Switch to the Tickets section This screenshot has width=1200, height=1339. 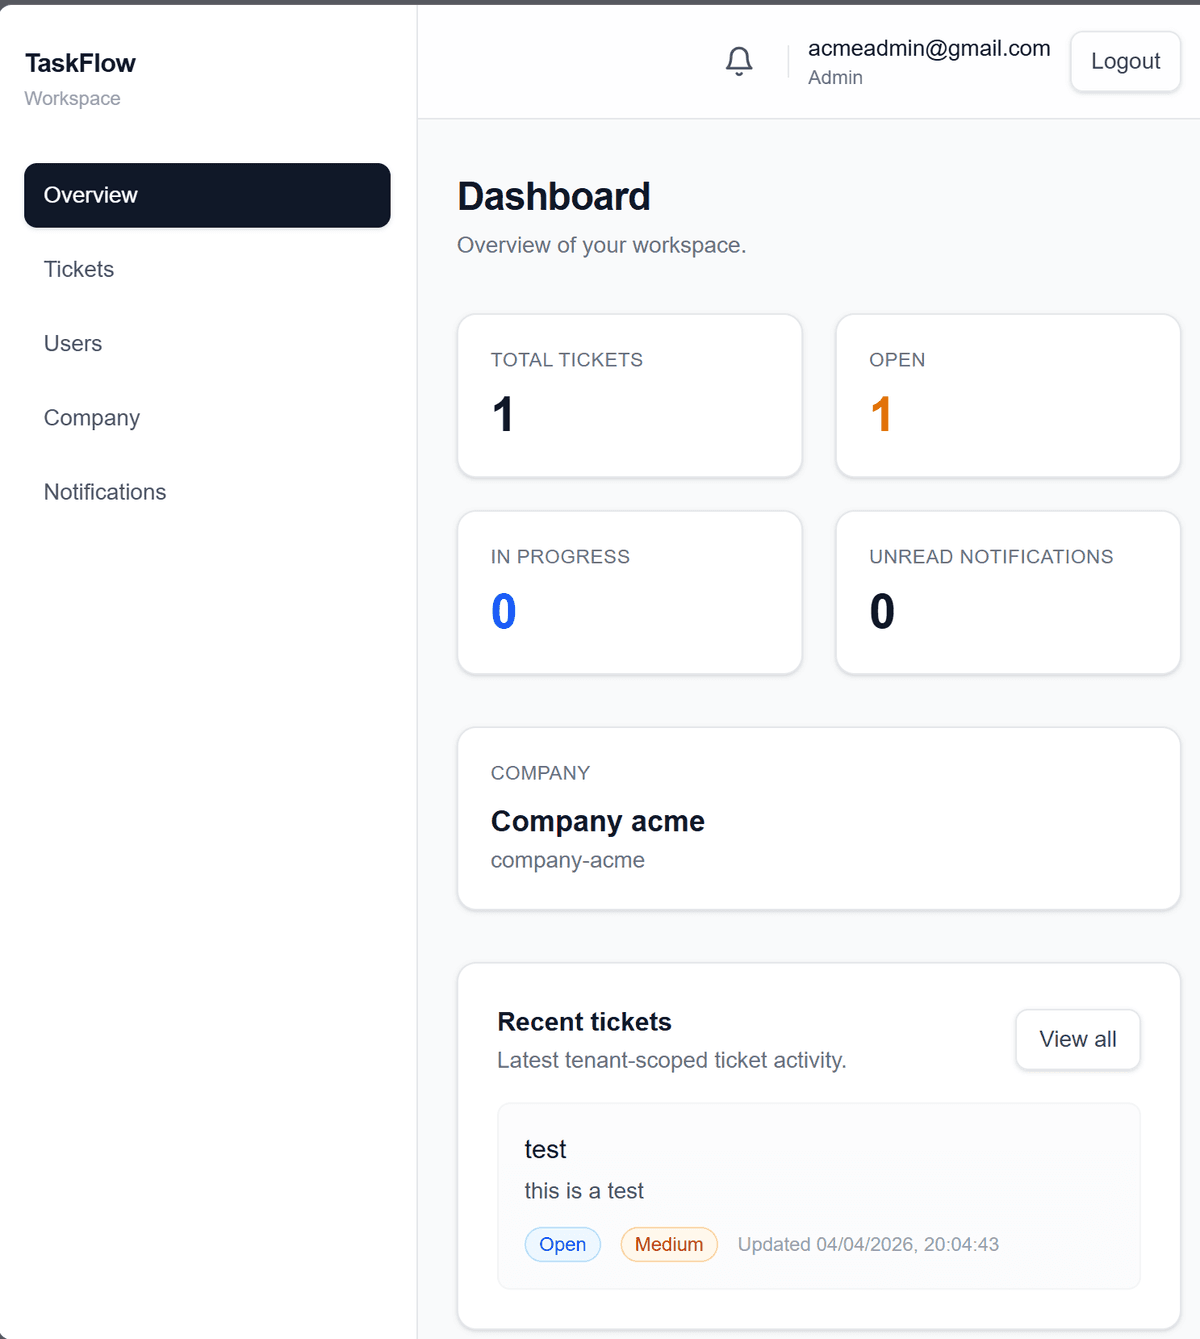[78, 269]
